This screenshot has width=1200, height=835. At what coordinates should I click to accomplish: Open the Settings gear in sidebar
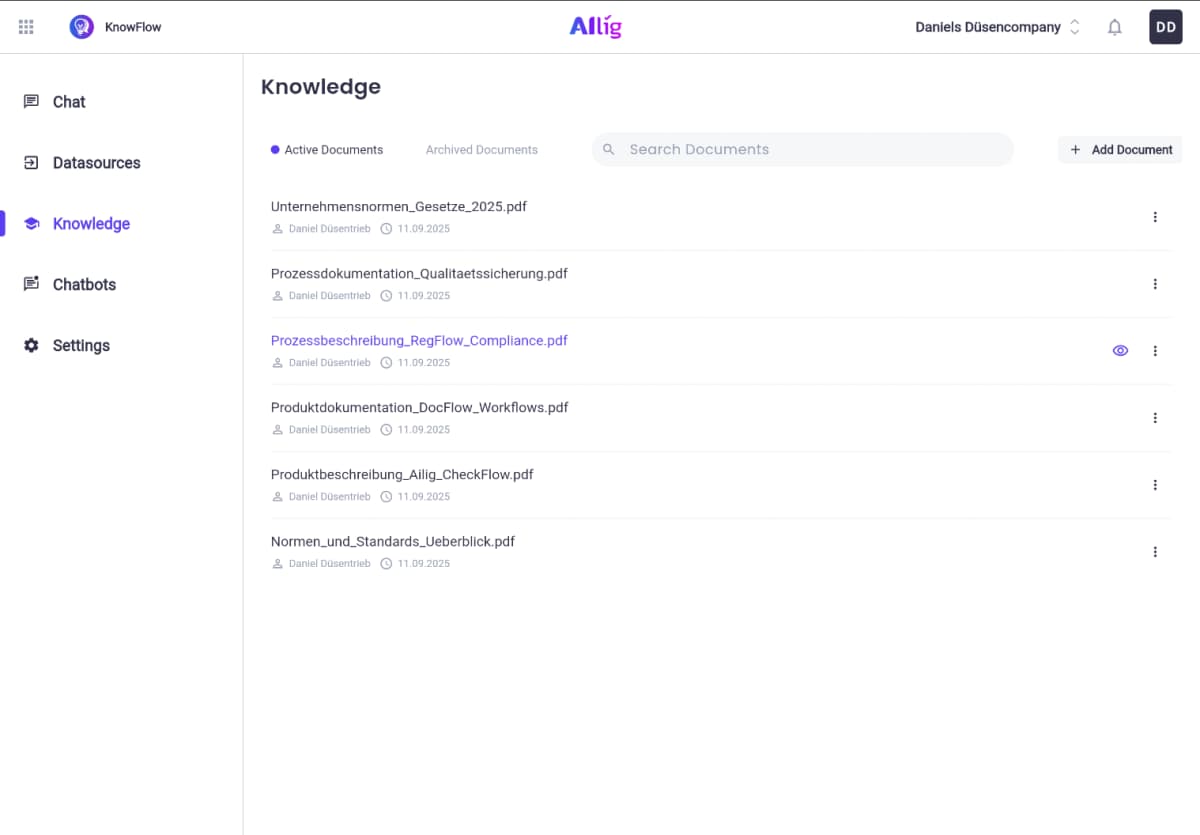click(x=33, y=345)
